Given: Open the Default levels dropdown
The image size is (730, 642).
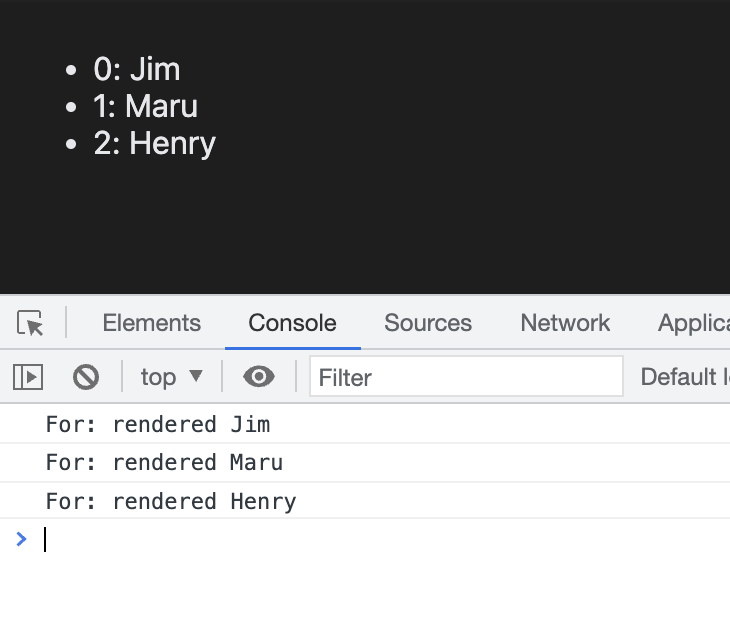Looking at the screenshot, I should pyautogui.click(x=684, y=377).
